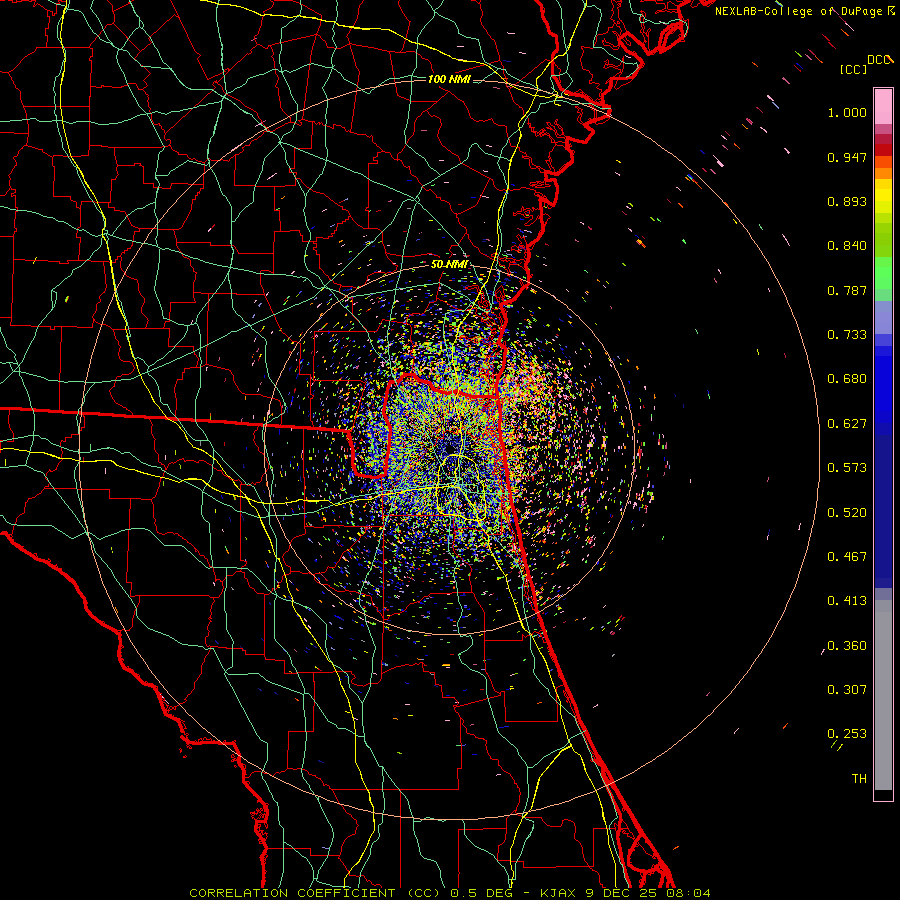The image size is (900, 900).
Task: Click the 0.307 legend value
Action: (847, 690)
